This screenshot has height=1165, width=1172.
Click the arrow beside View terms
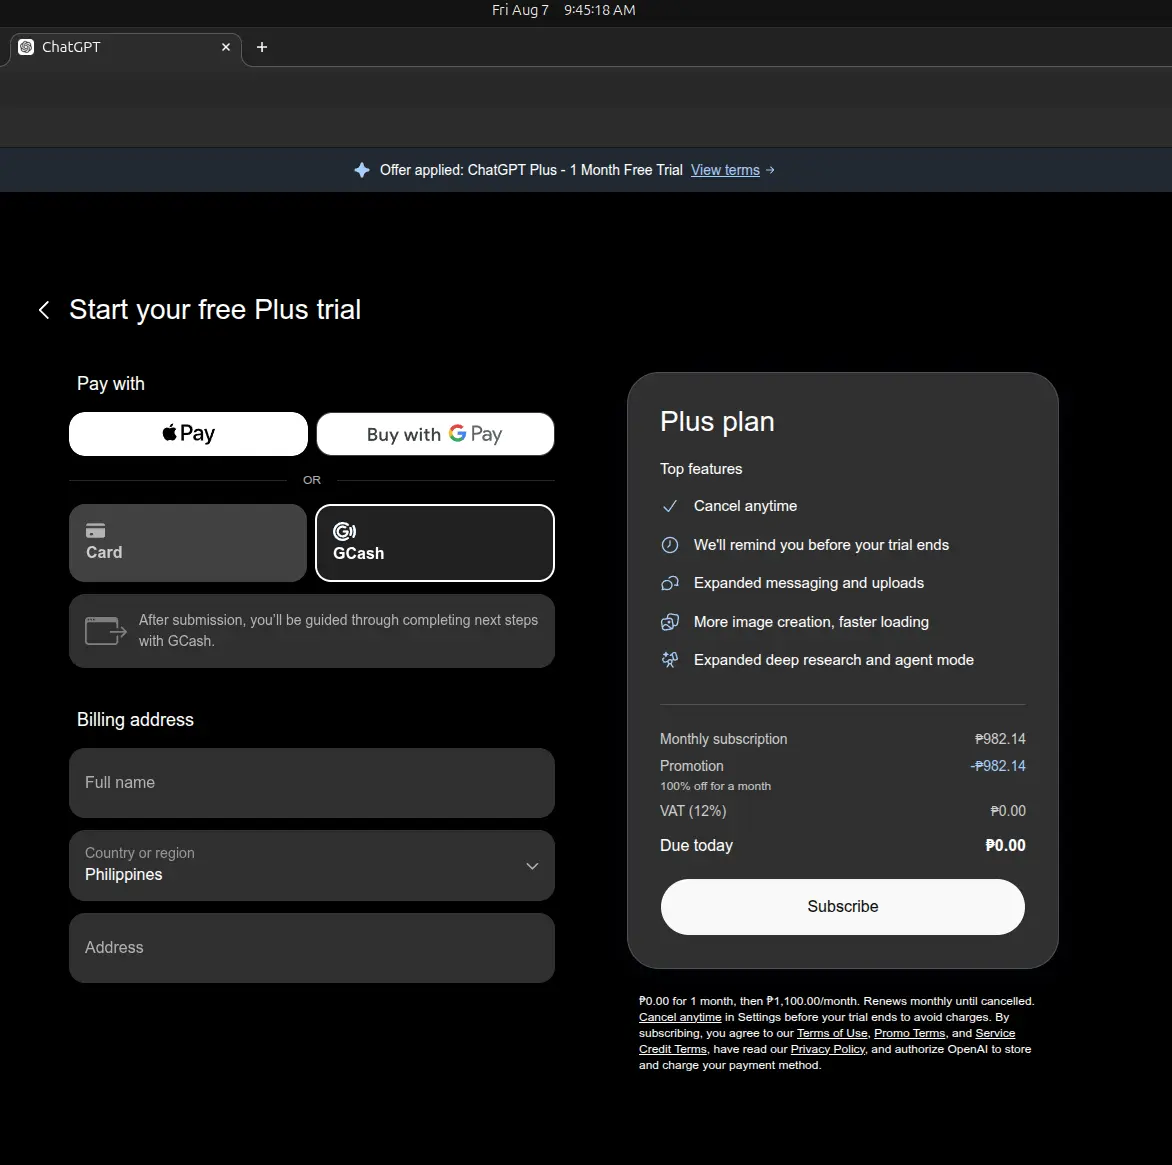click(x=771, y=170)
